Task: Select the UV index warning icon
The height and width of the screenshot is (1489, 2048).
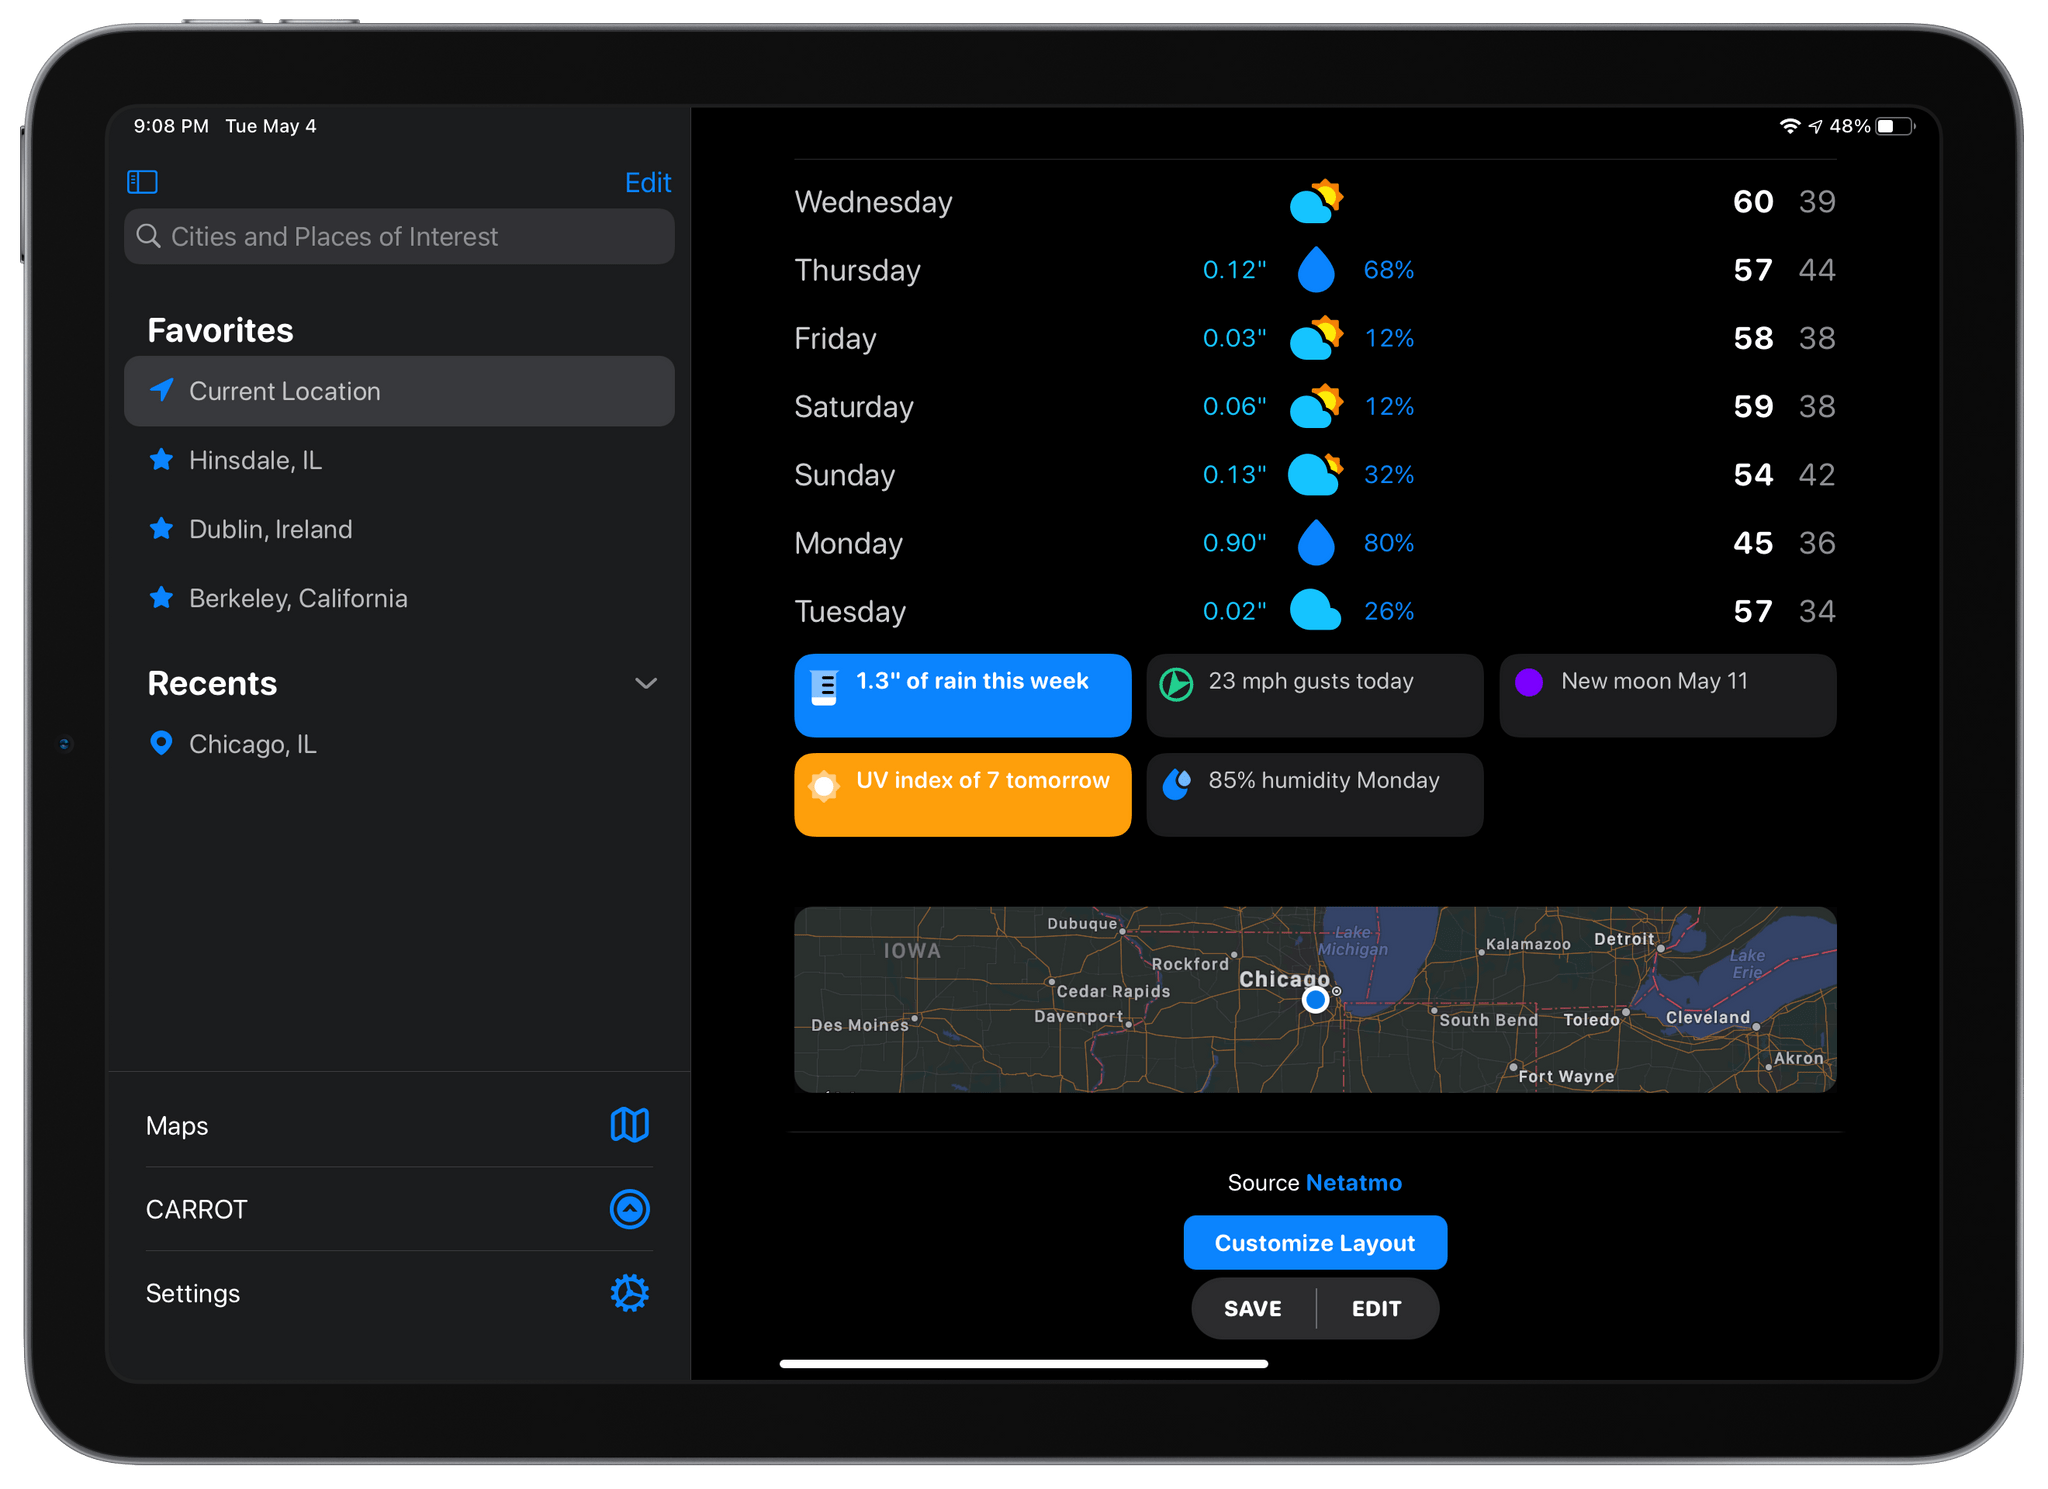Action: tap(827, 779)
